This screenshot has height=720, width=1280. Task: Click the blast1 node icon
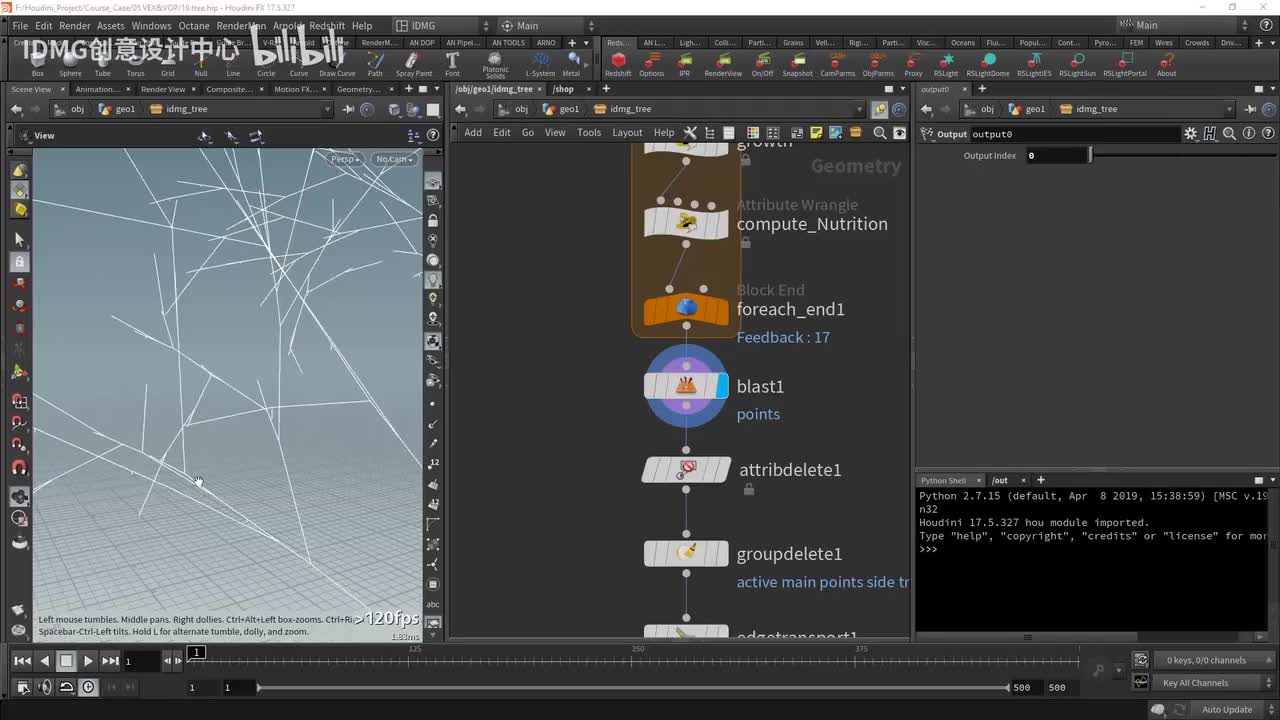(x=686, y=386)
